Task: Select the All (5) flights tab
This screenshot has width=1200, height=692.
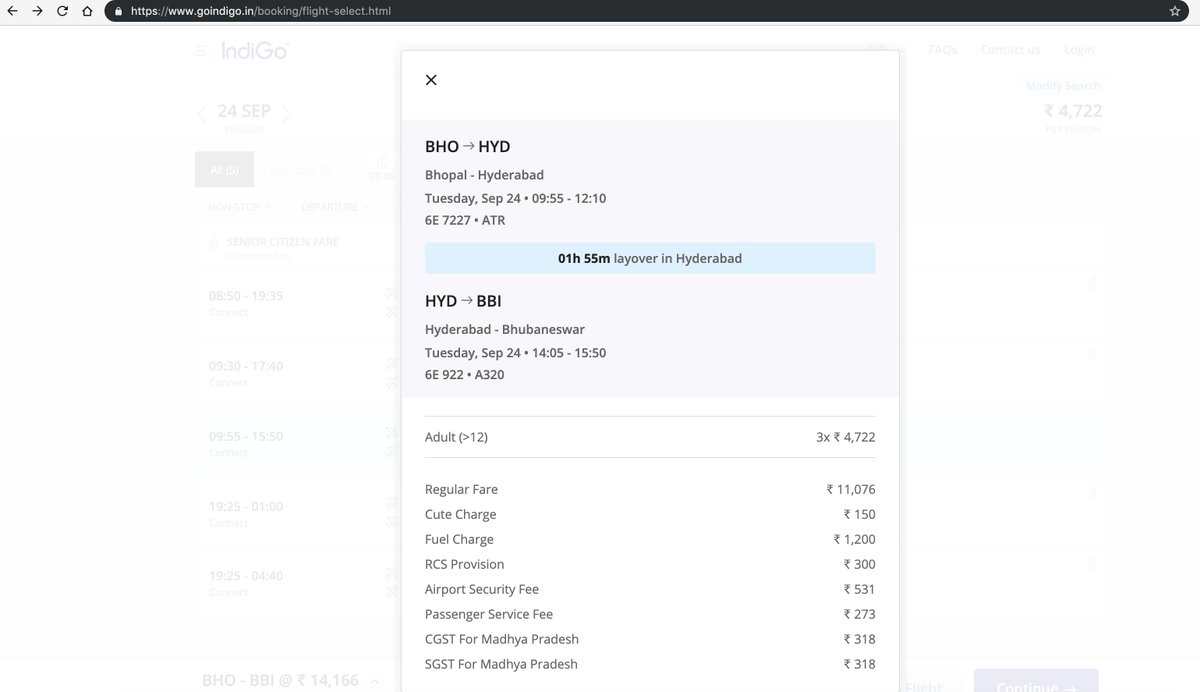Action: click(224, 170)
